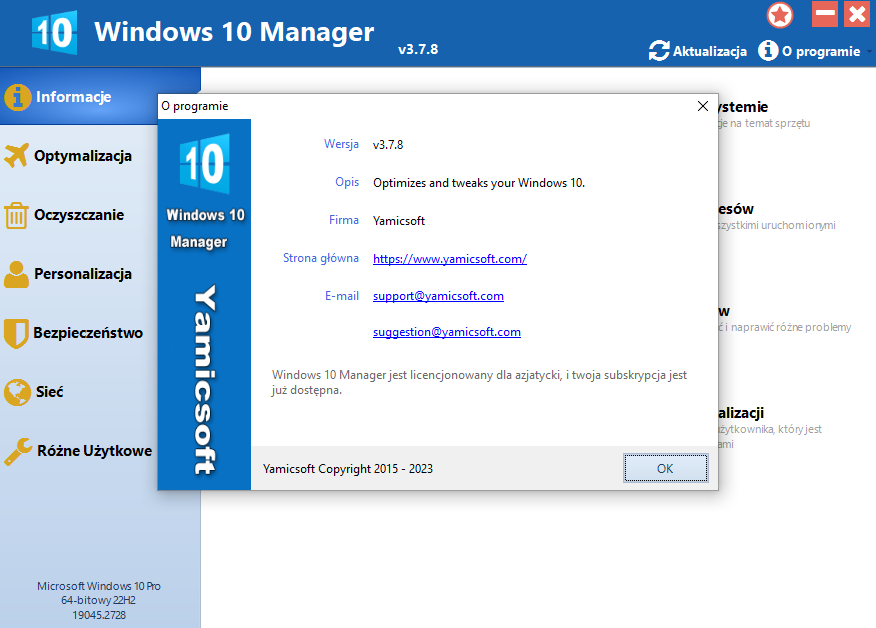876x628 pixels.
Task: Click the Informacje info circle icon
Action: [x=17, y=97]
